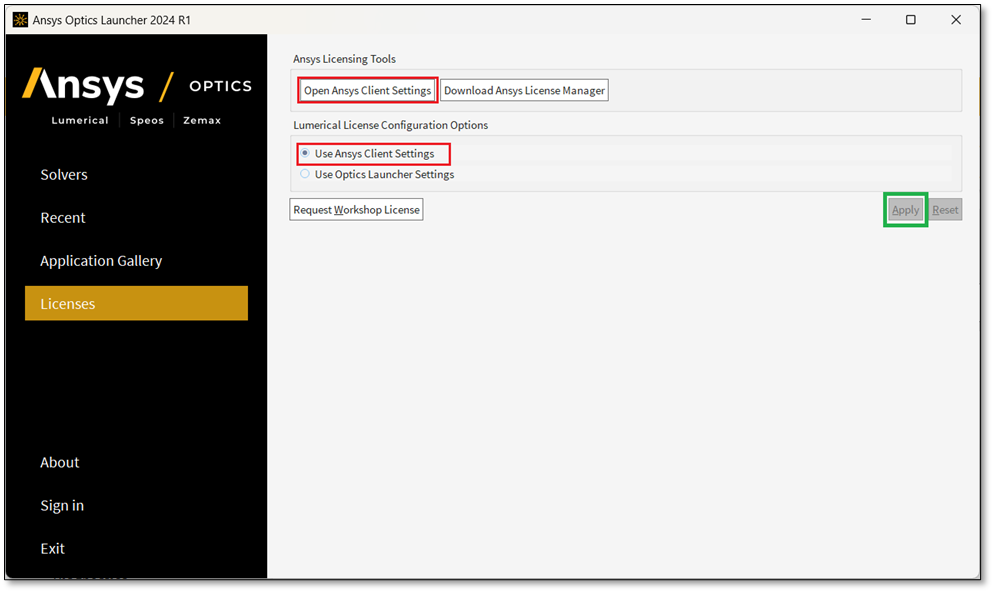
Task: Click Request Workshop License button
Action: (356, 210)
